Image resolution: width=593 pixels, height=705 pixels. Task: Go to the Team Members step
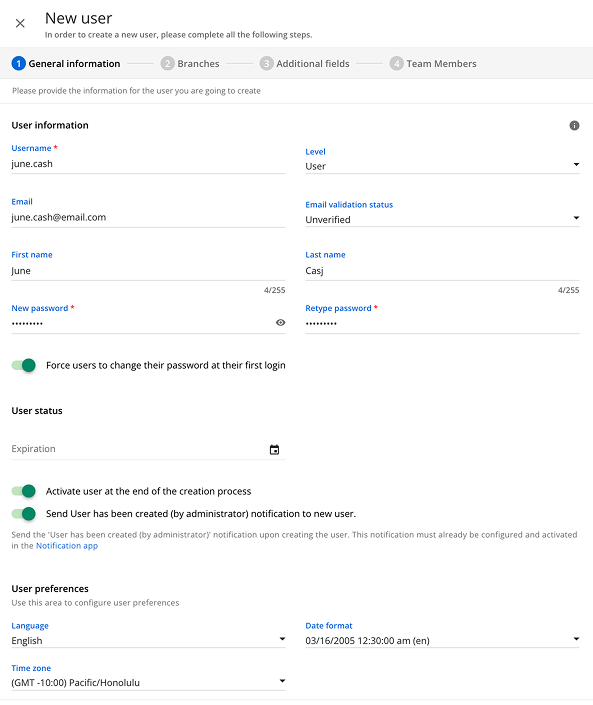pos(433,63)
